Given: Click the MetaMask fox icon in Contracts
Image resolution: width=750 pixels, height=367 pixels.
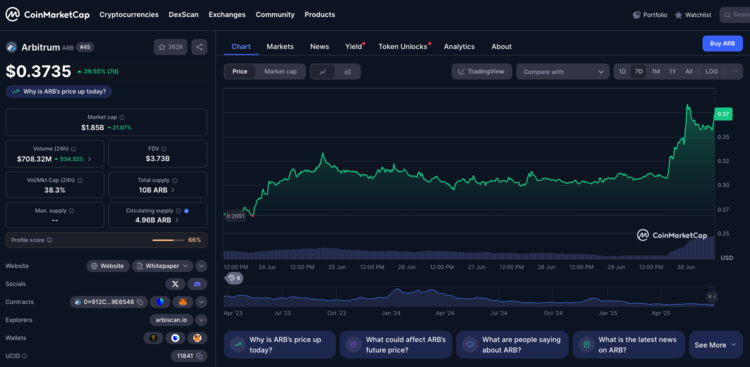Looking at the screenshot, I should [x=183, y=302].
